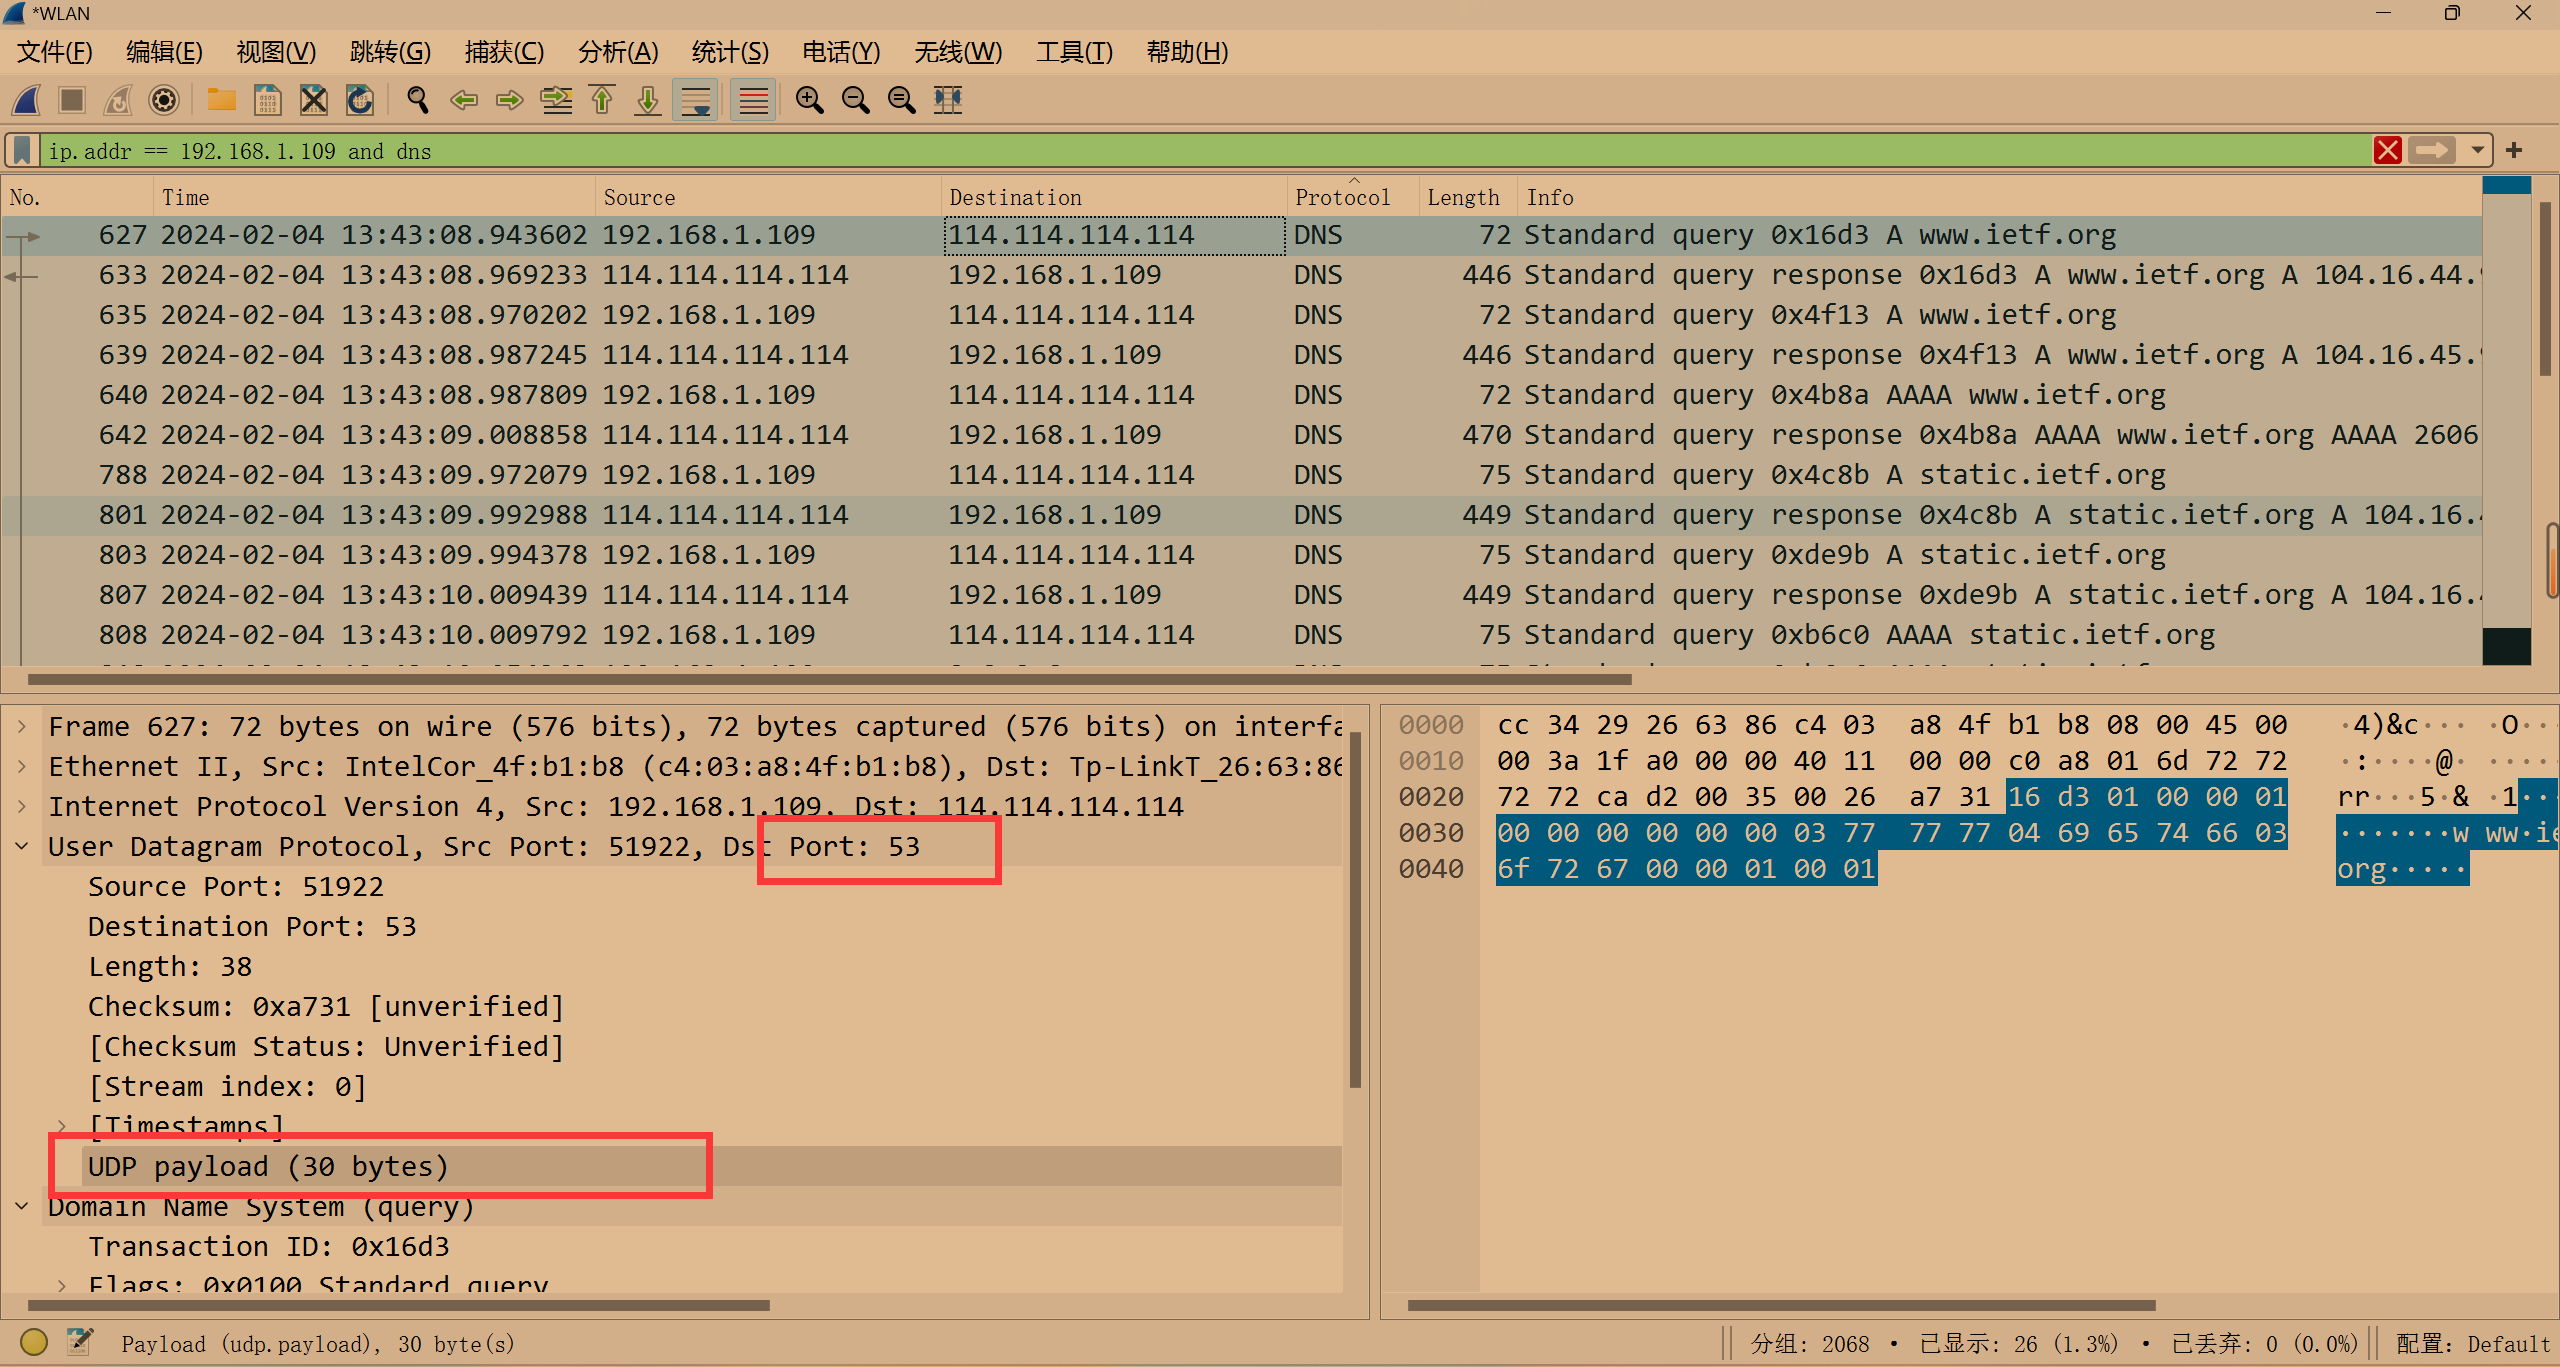The width and height of the screenshot is (2560, 1367).
Task: Select packet 633 query response row
Action: click(1242, 275)
